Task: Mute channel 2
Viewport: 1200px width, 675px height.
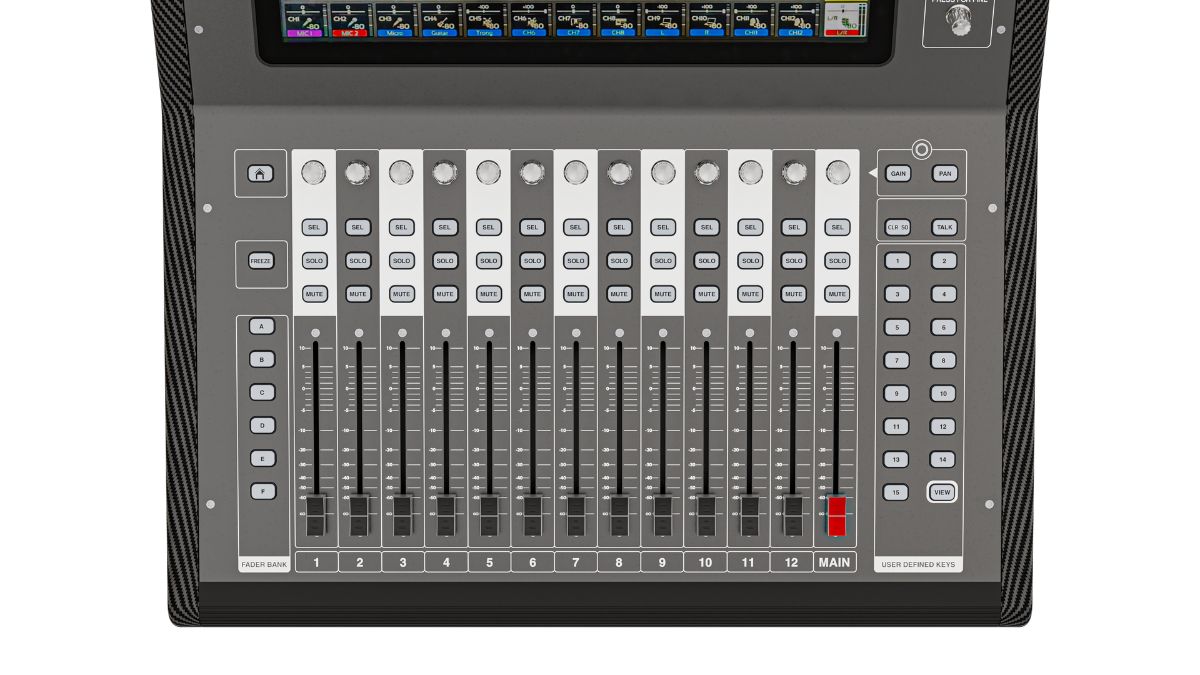Action: [x=358, y=294]
